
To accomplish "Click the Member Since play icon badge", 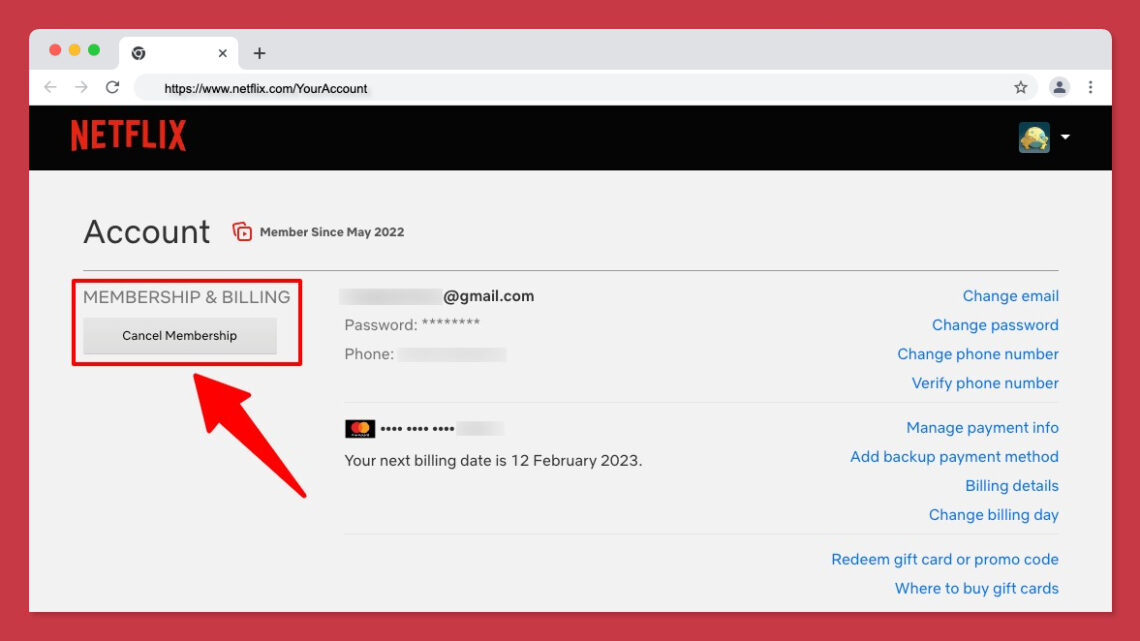I will point(241,231).
